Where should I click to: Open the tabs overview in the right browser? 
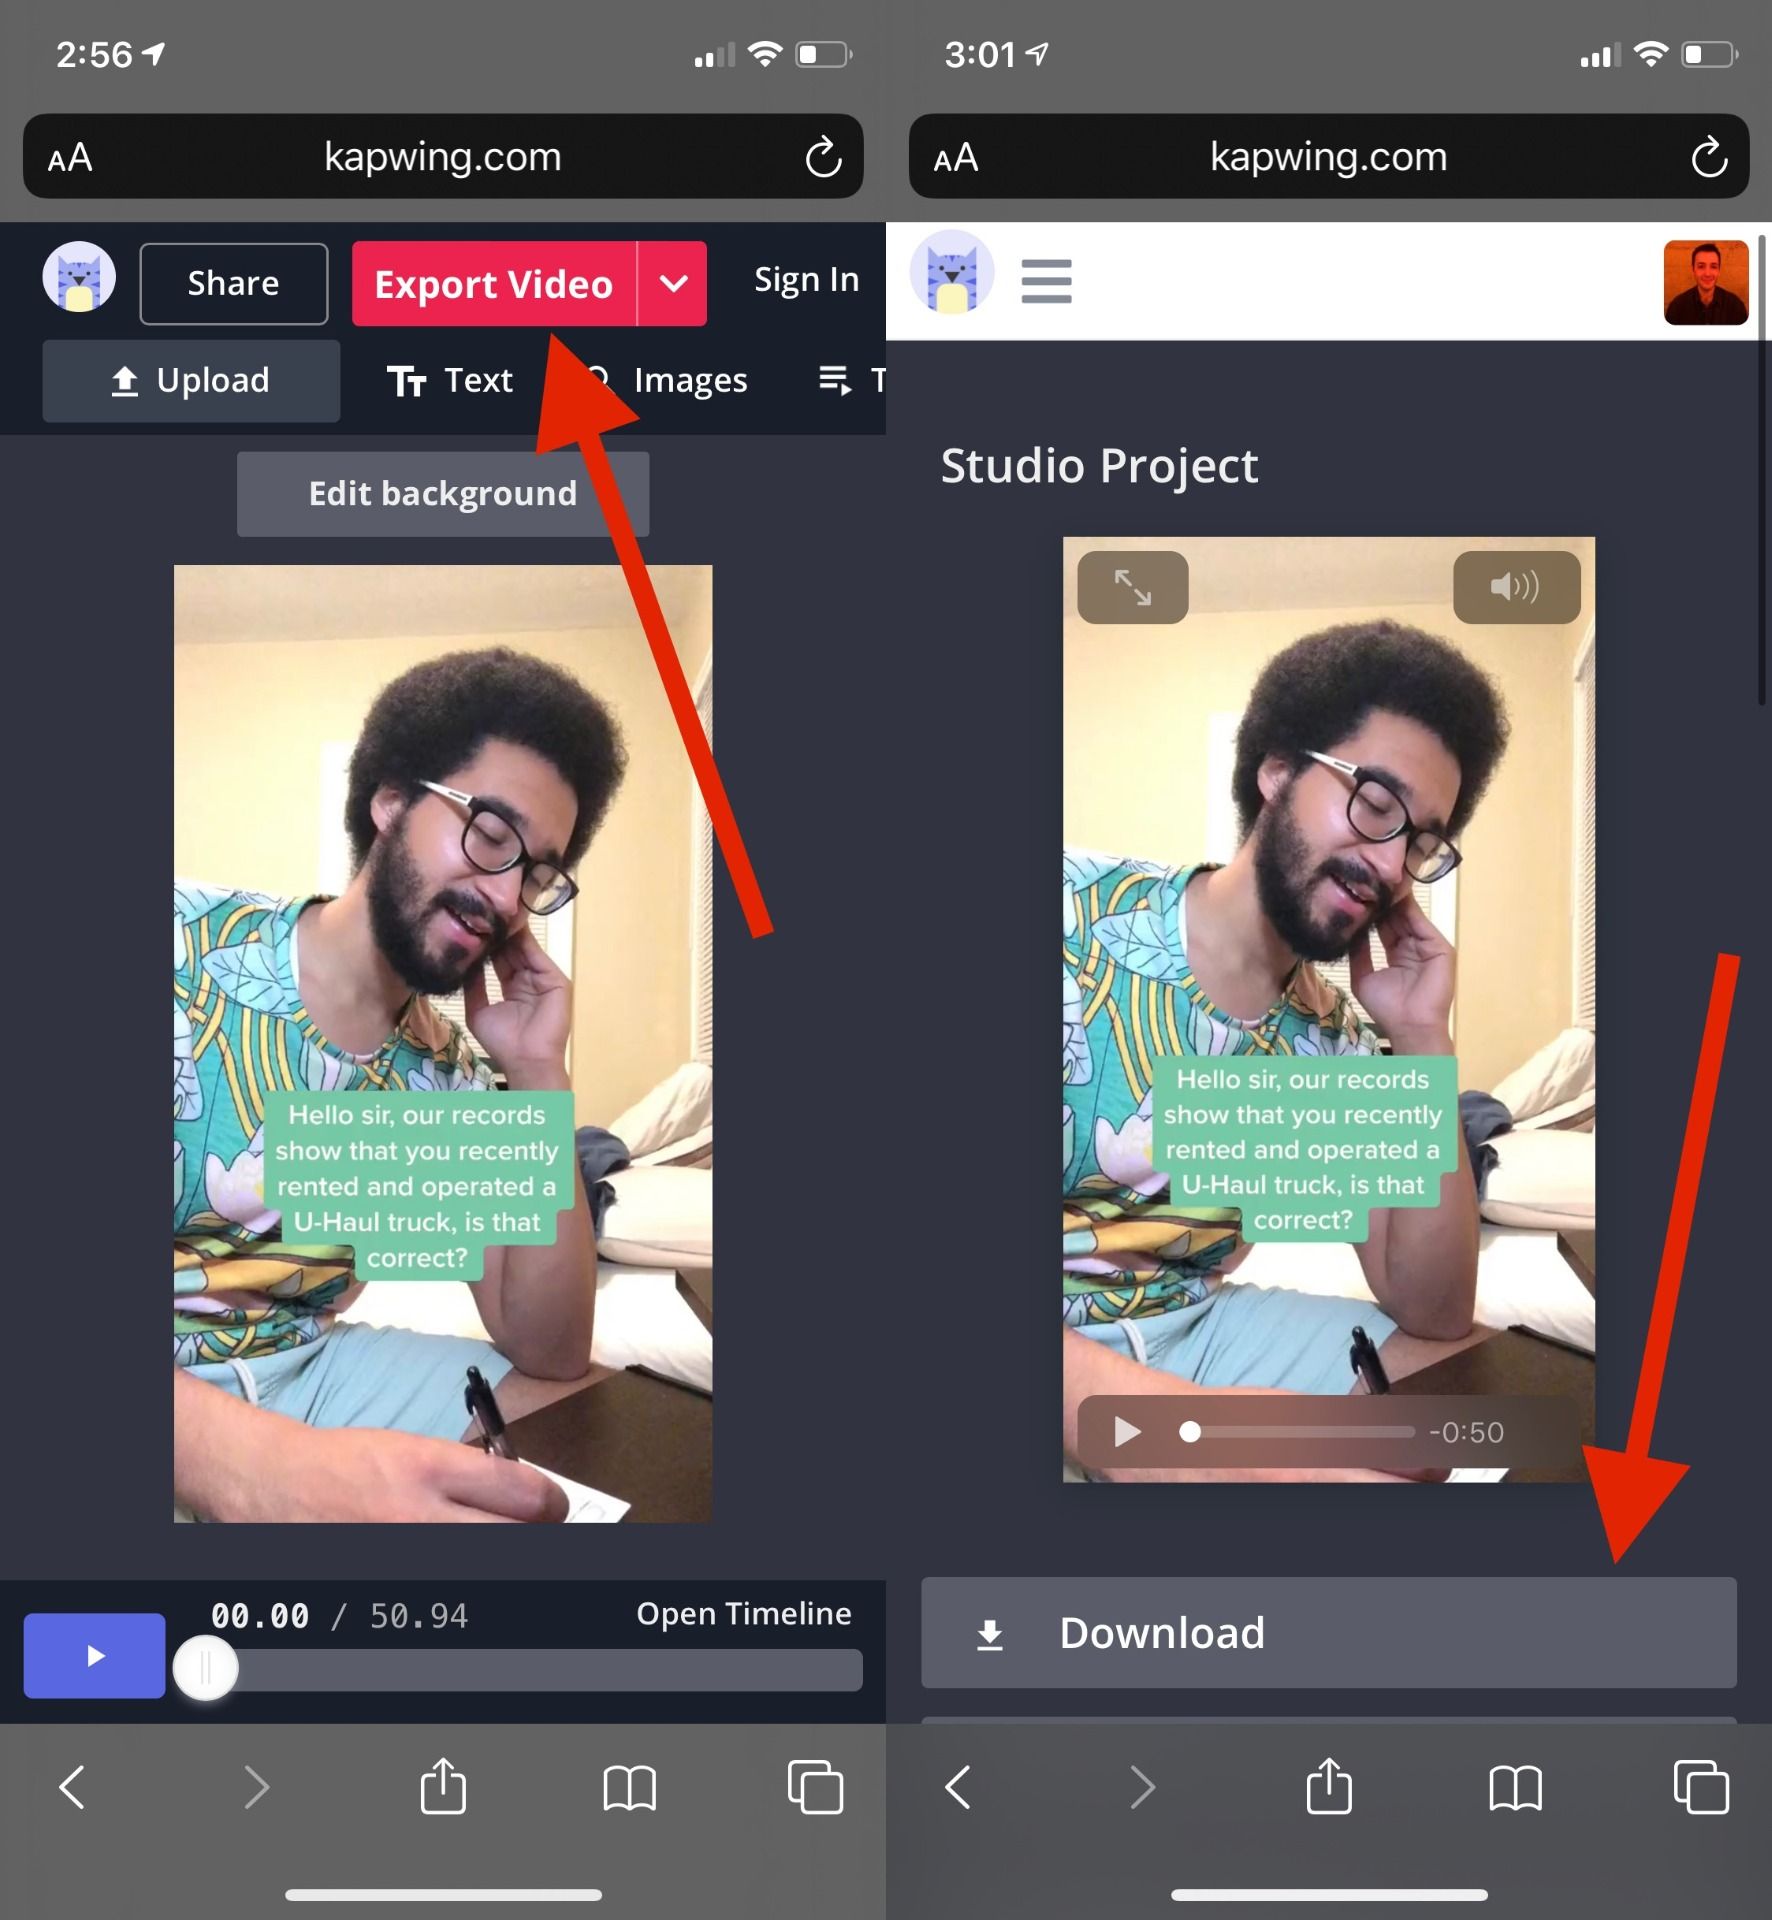(x=1700, y=1786)
